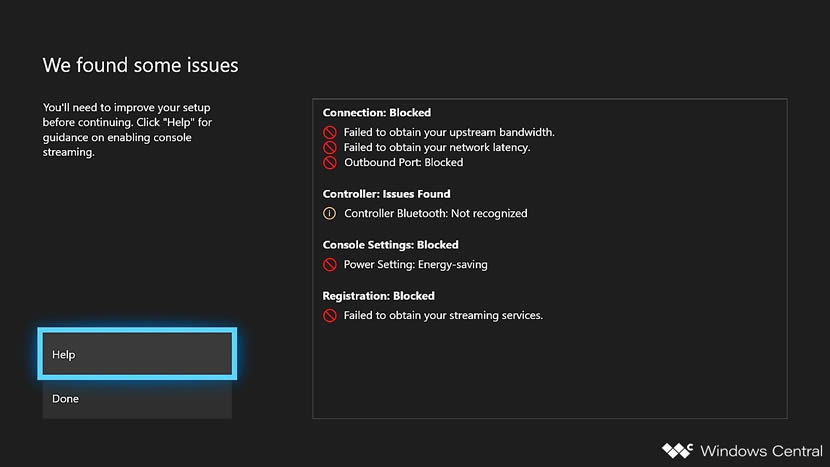This screenshot has width=830, height=467.
Task: Click 'Controller Bluetooth: Not recognized' entry
Action: [435, 213]
